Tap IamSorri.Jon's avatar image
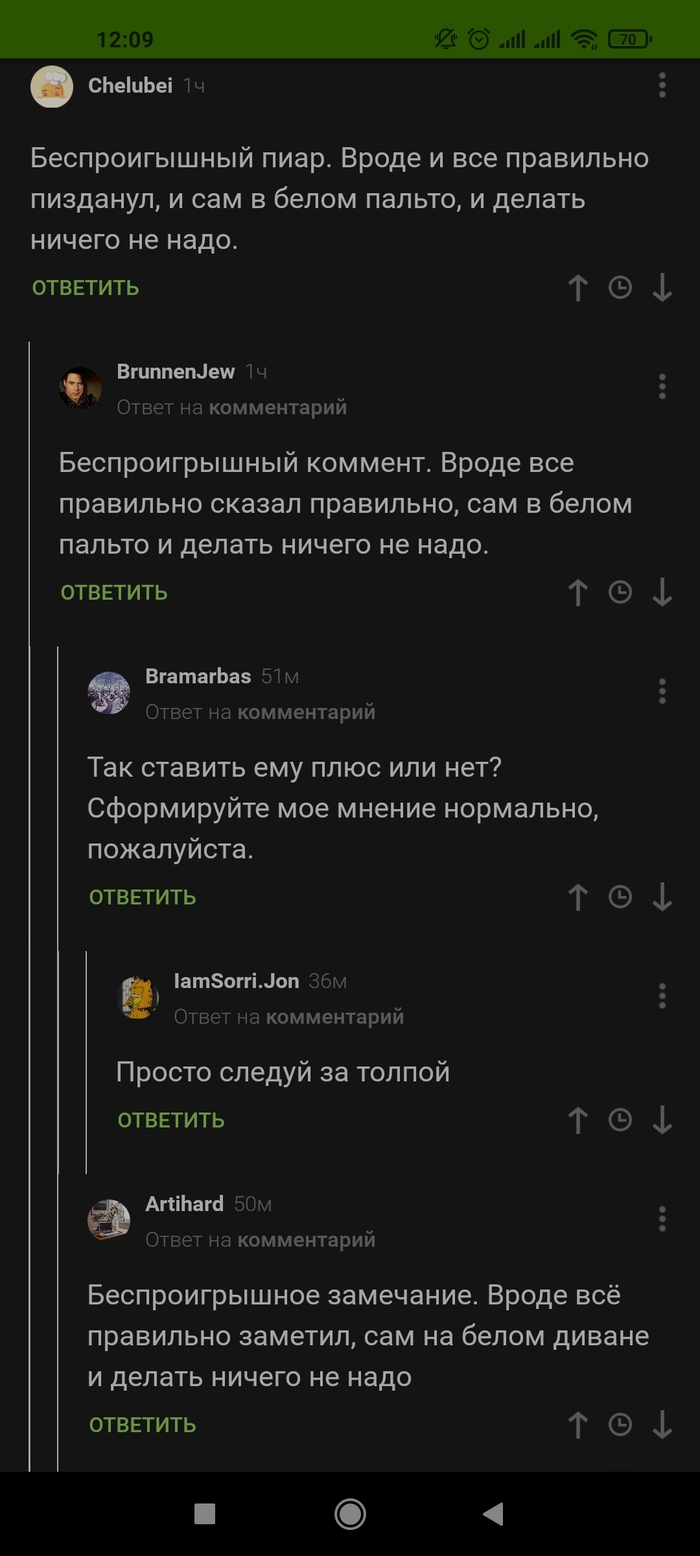This screenshot has height=1556, width=700. [139, 997]
